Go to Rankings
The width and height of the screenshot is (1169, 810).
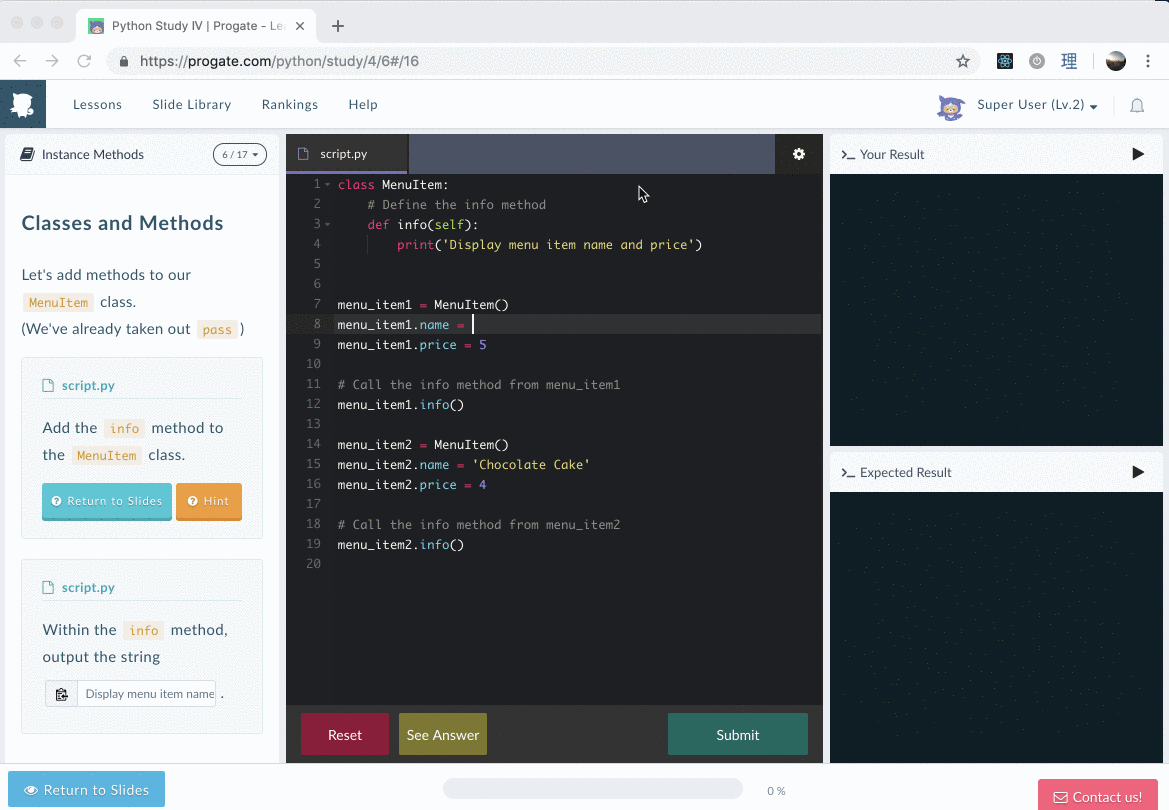289,104
